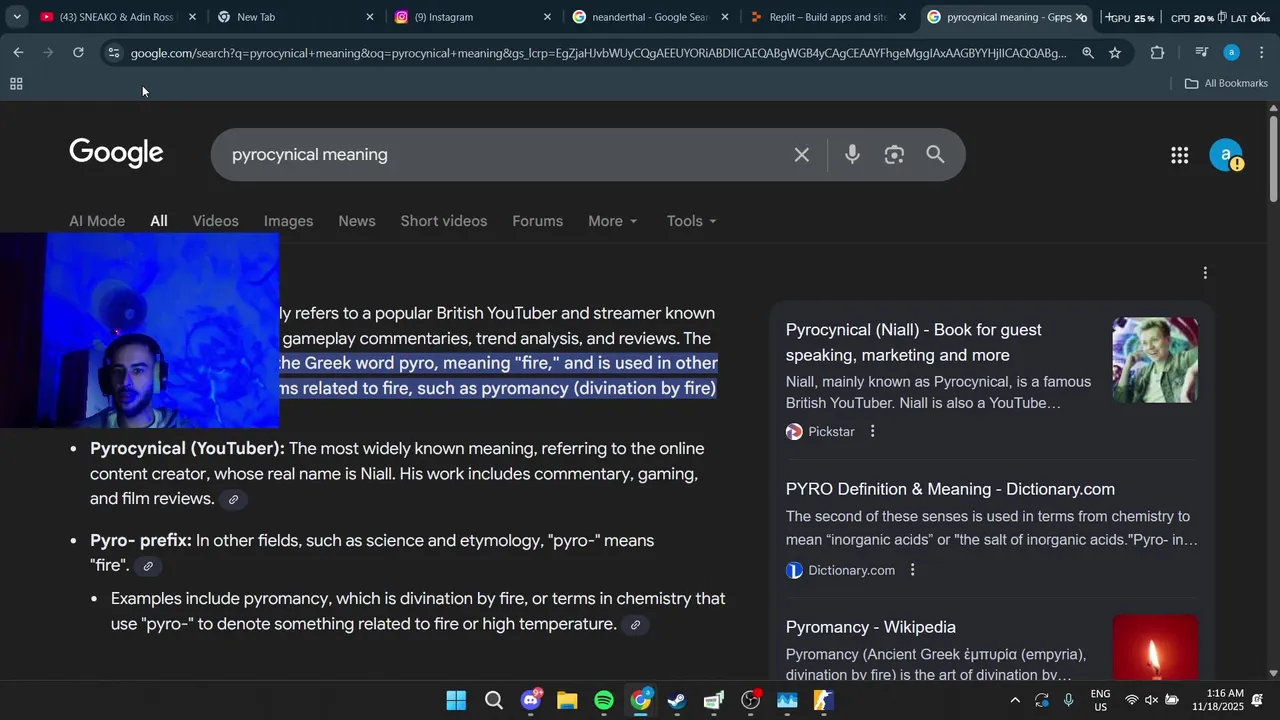This screenshot has width=1280, height=720.
Task: Reload the current page
Action: [78, 53]
